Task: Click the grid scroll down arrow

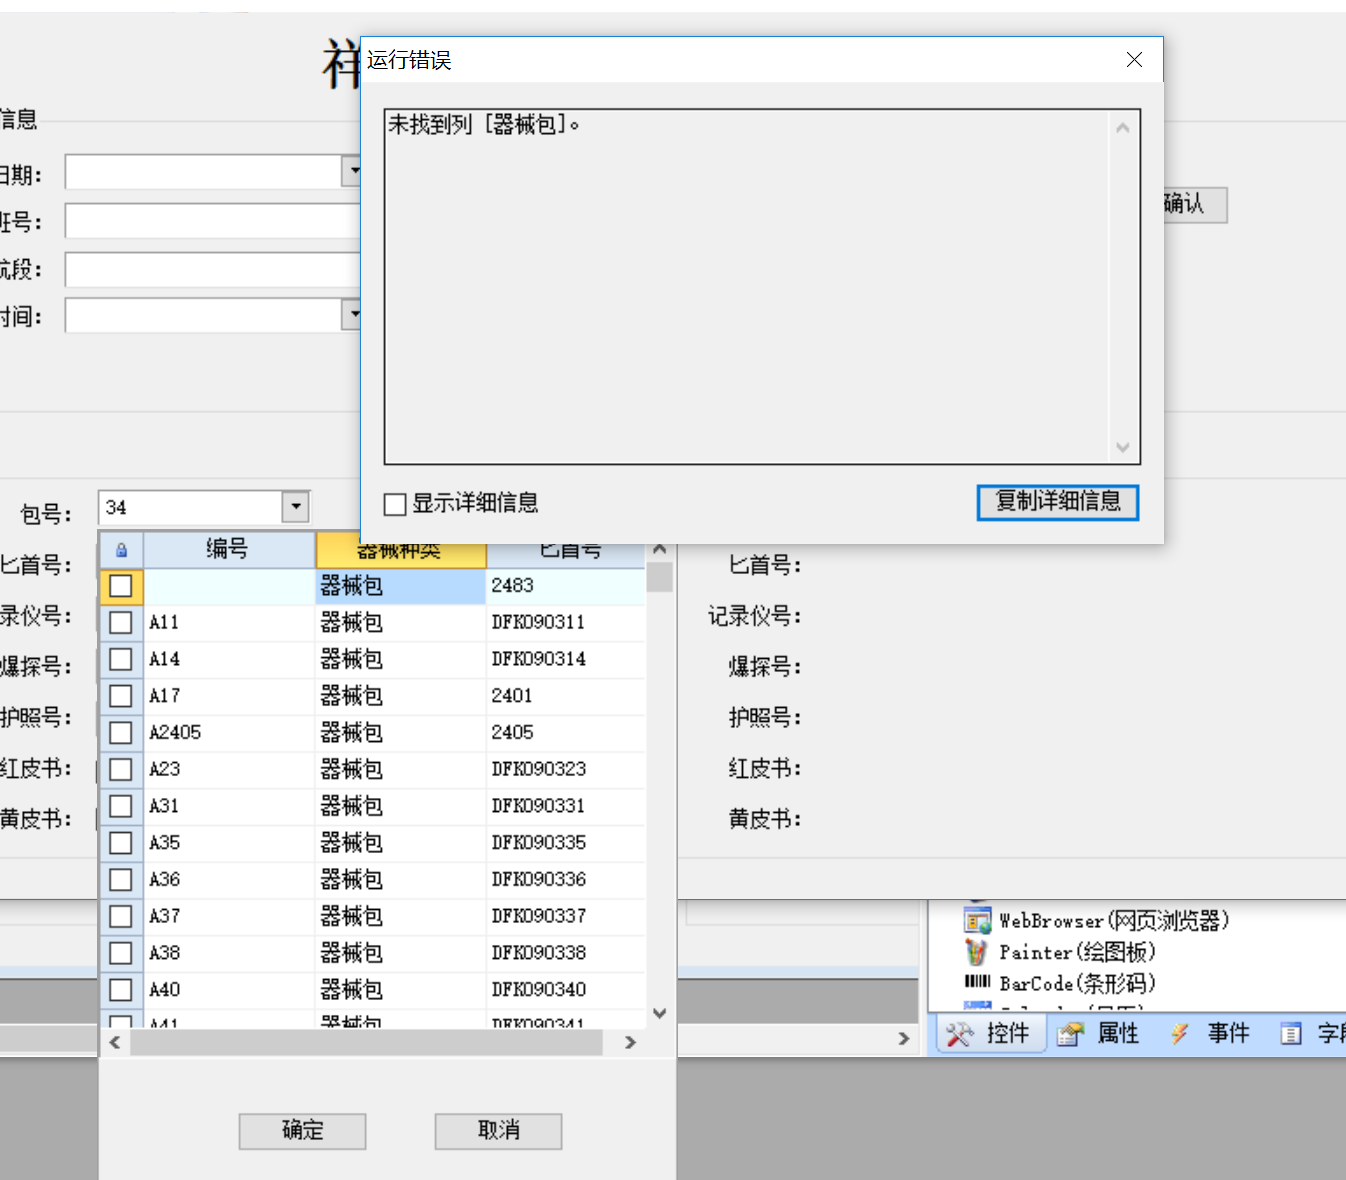Action: (x=659, y=1013)
